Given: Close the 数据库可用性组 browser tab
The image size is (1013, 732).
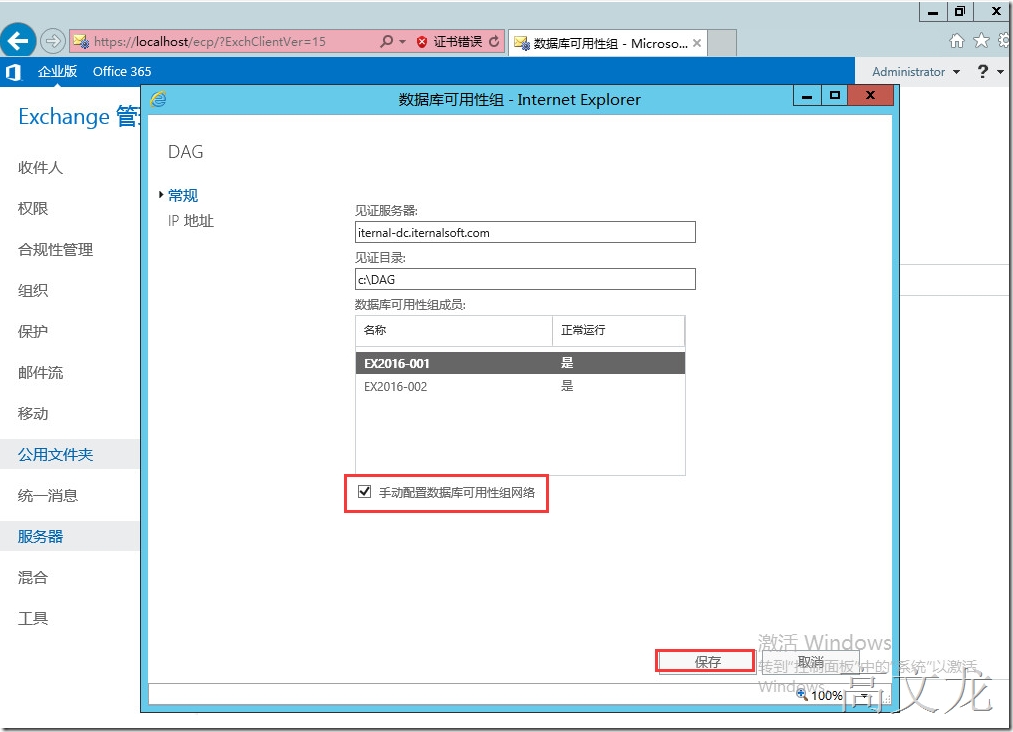Looking at the screenshot, I should 697,43.
